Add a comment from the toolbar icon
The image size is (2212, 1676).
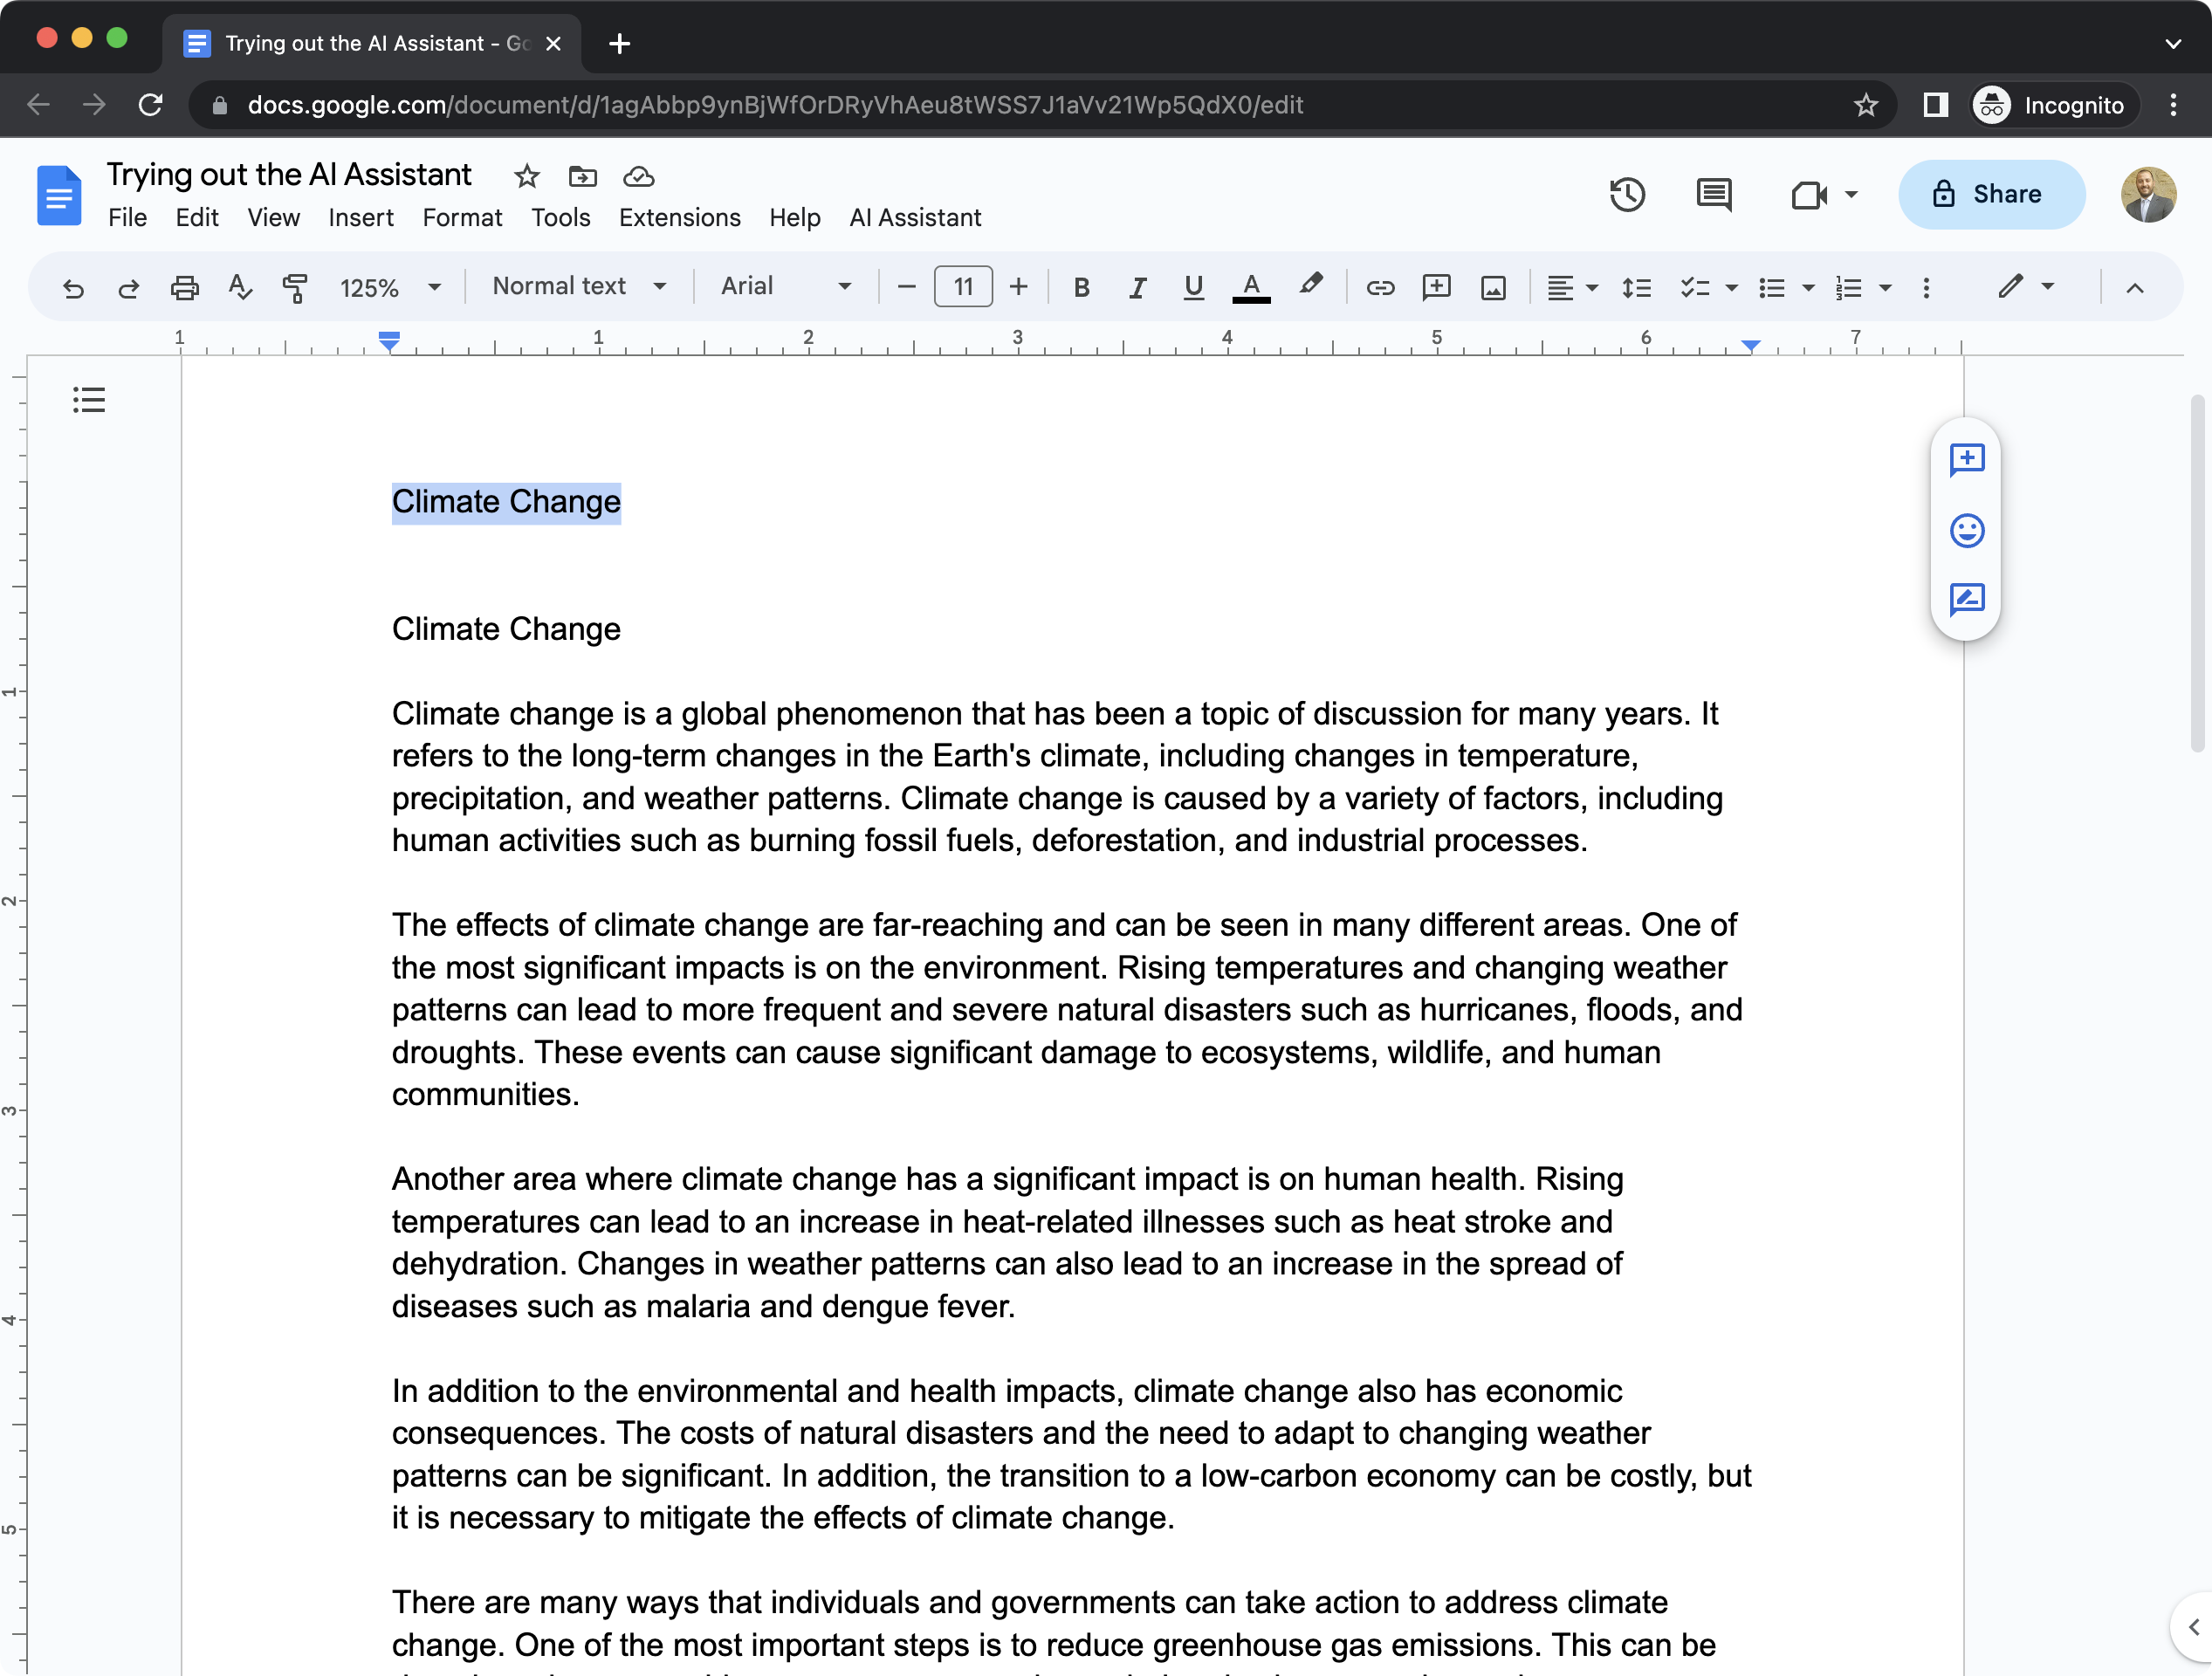[1436, 288]
